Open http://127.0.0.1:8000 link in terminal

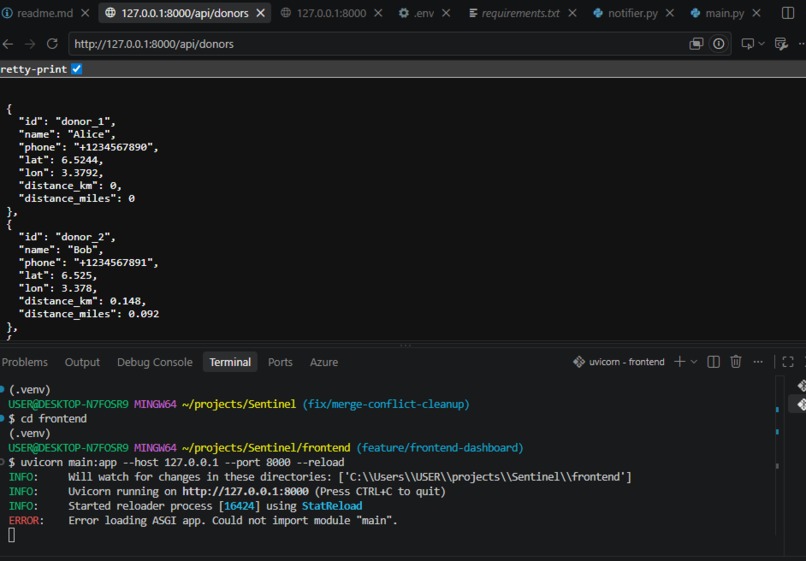(245, 492)
